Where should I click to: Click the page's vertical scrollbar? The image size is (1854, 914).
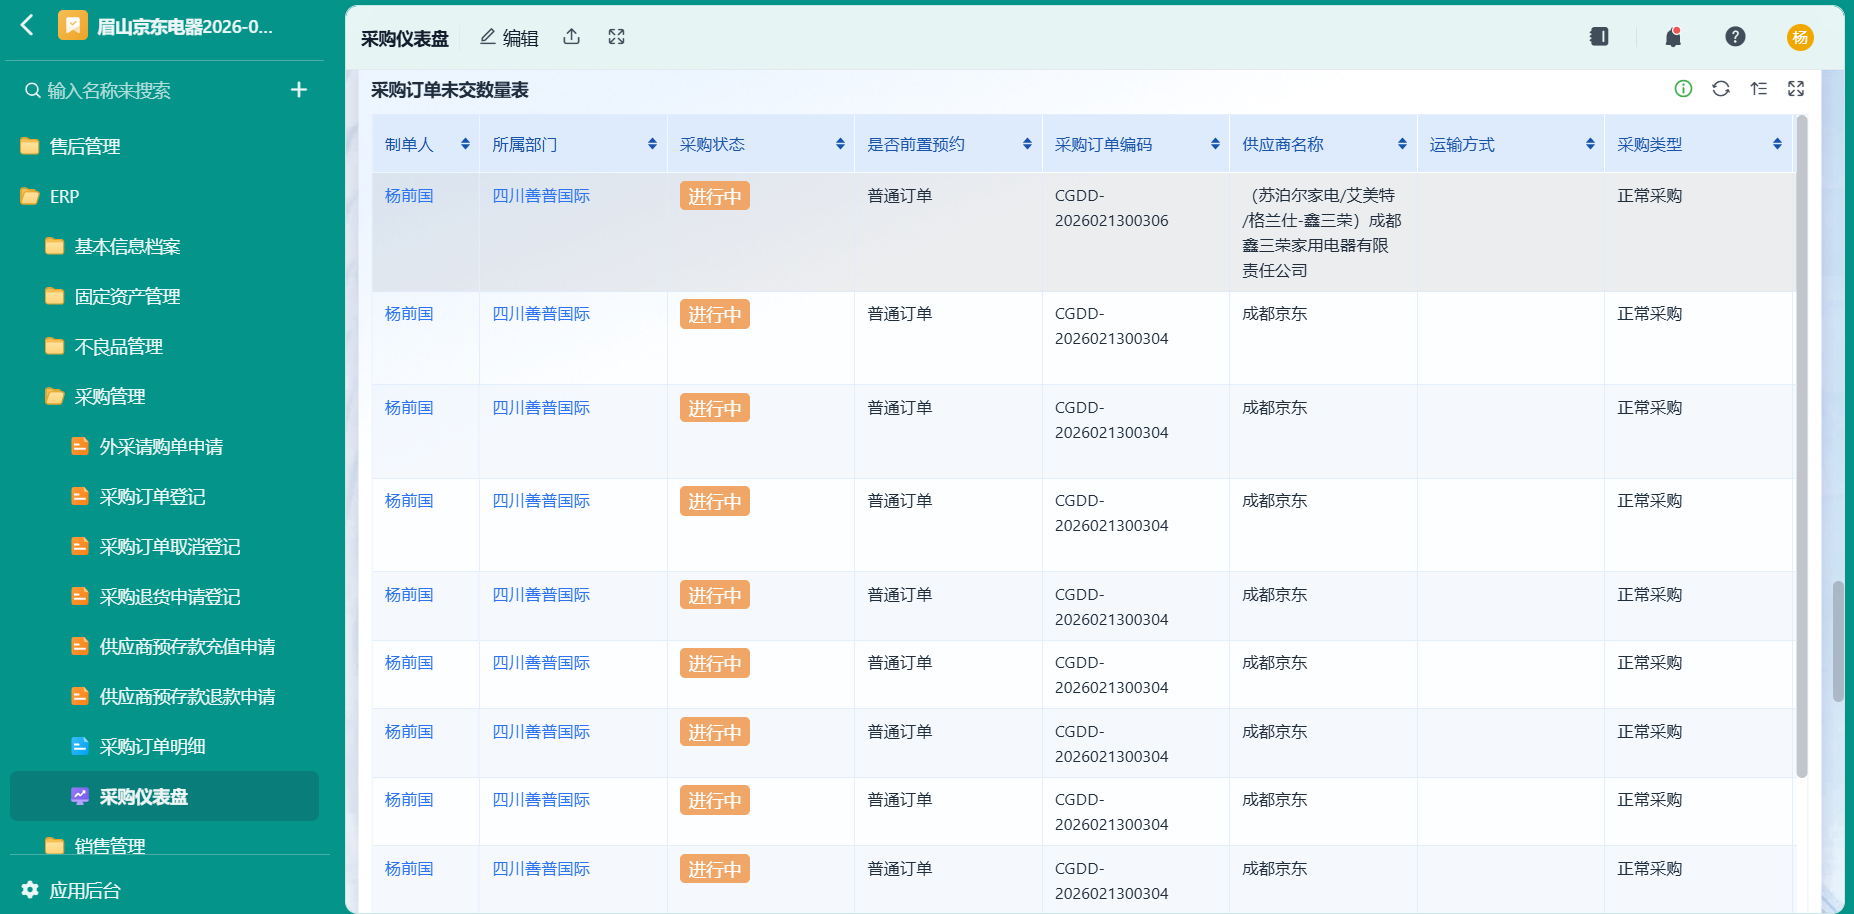(x=1838, y=641)
